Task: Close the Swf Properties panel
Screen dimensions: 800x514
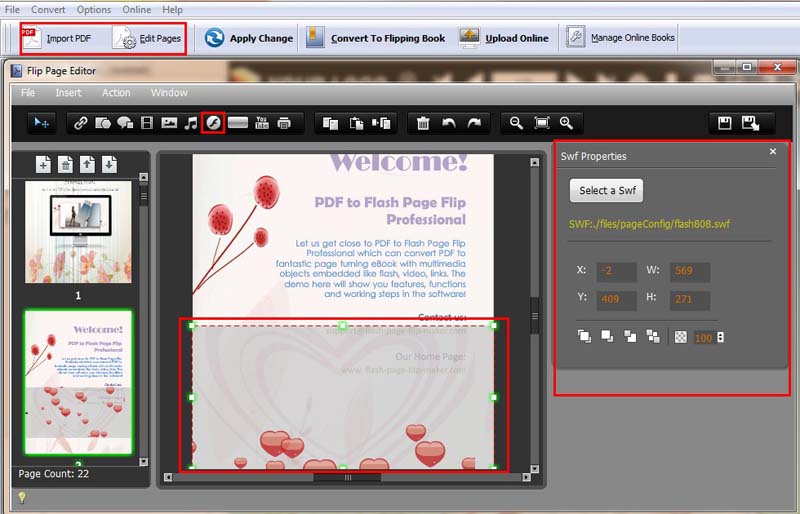Action: [773, 152]
